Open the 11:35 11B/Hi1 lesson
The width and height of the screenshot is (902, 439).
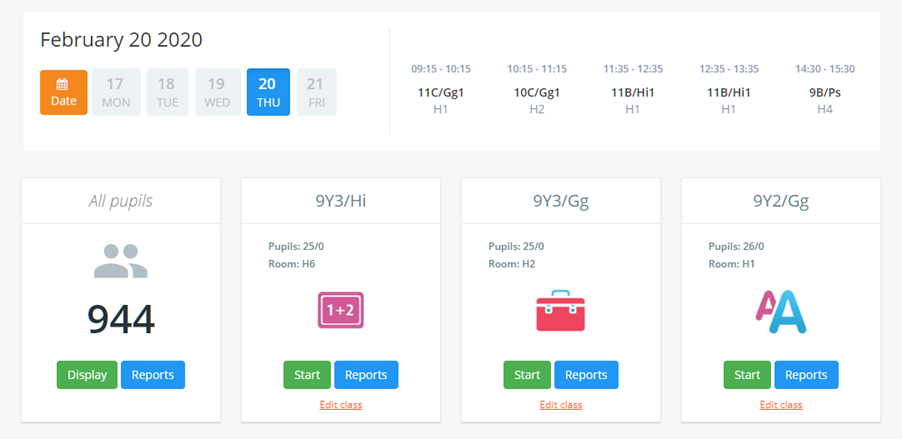(x=633, y=89)
